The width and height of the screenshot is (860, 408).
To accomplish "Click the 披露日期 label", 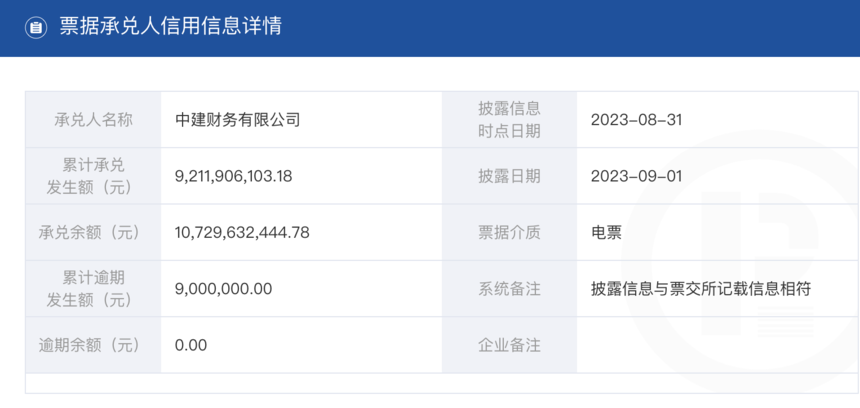I will (x=510, y=176).
